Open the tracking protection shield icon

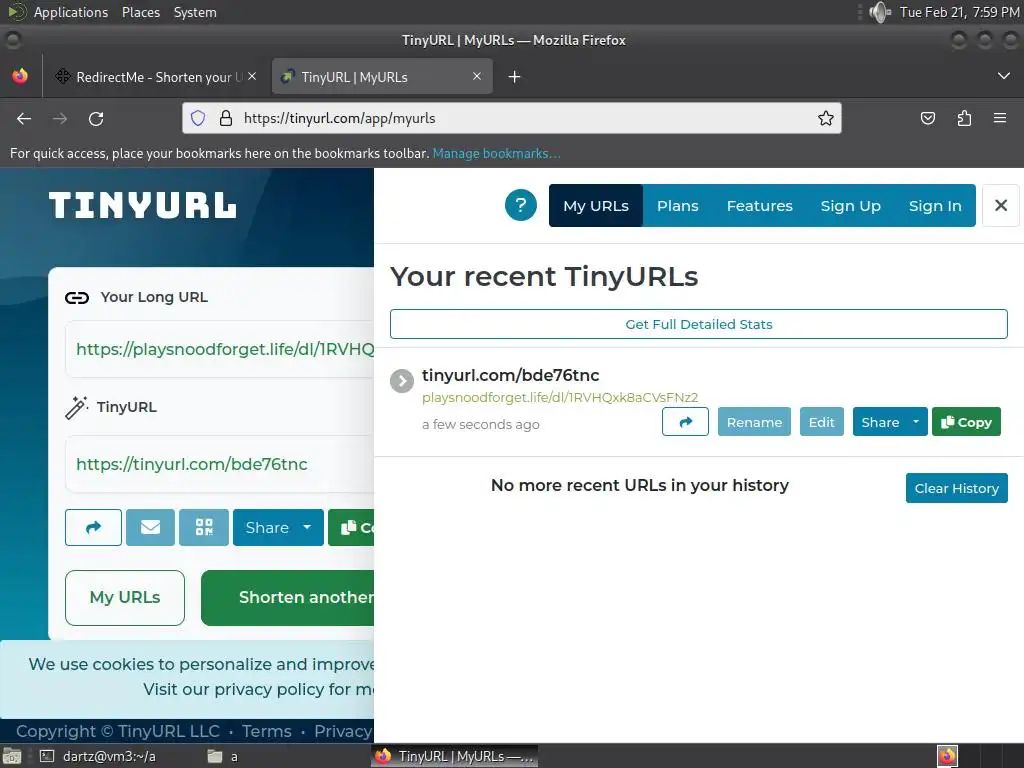pyautogui.click(x=198, y=118)
